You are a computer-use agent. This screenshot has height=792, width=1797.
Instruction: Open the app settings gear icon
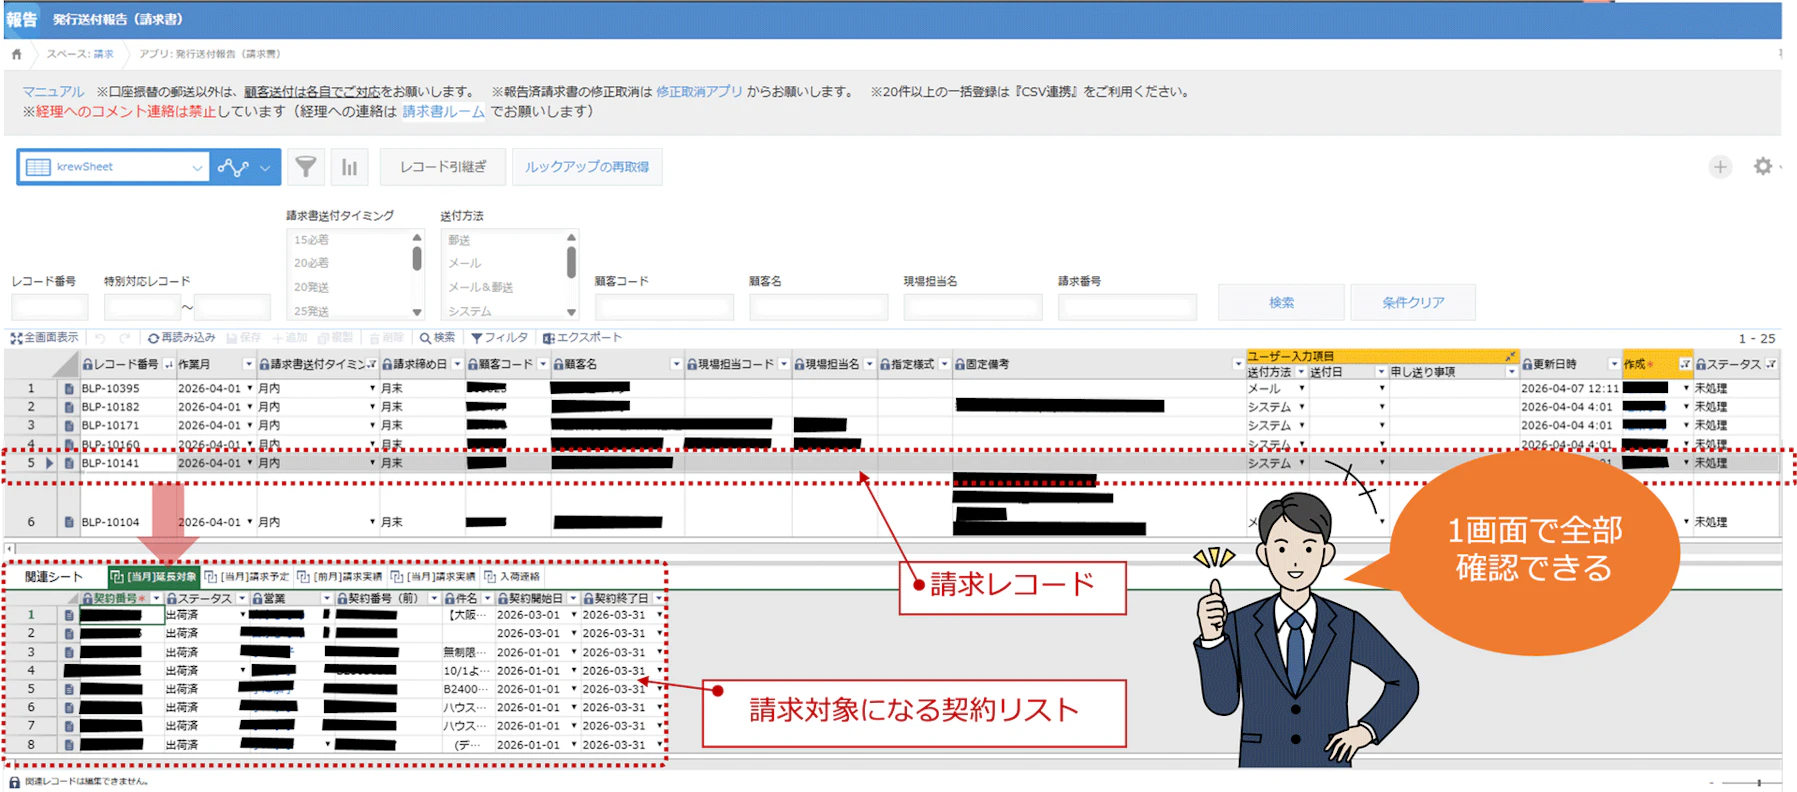click(1763, 167)
